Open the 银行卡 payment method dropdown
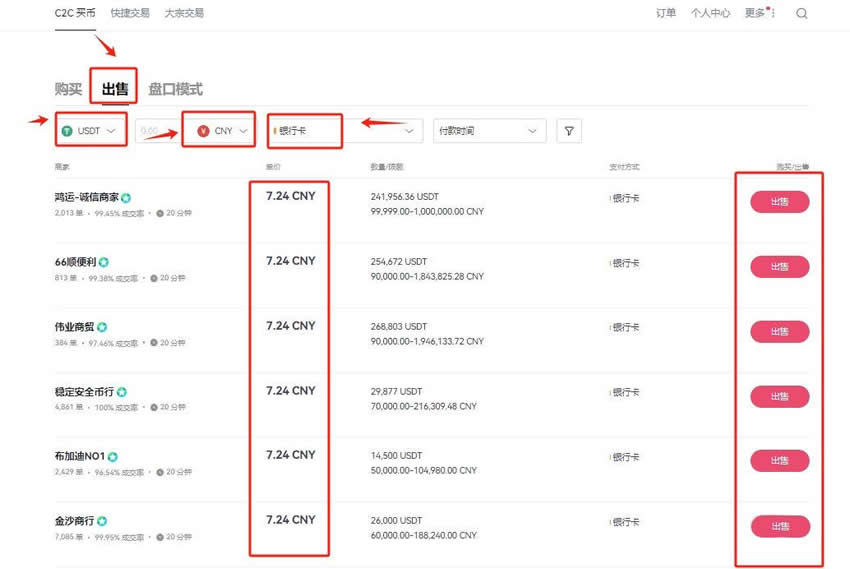This screenshot has width=850, height=569. tap(345, 131)
